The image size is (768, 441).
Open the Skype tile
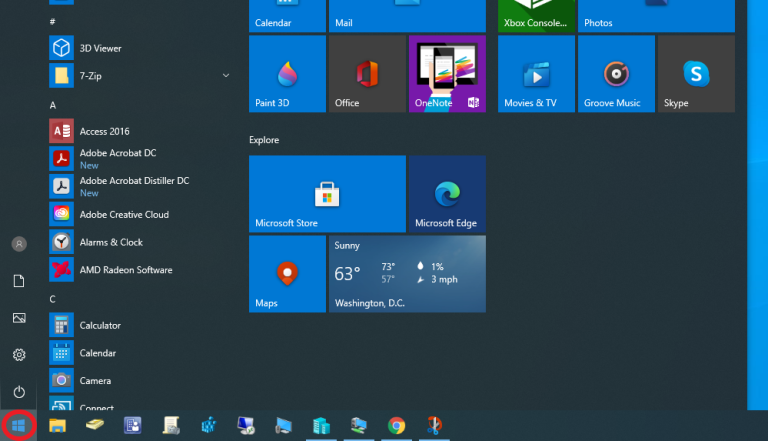pyautogui.click(x=696, y=74)
